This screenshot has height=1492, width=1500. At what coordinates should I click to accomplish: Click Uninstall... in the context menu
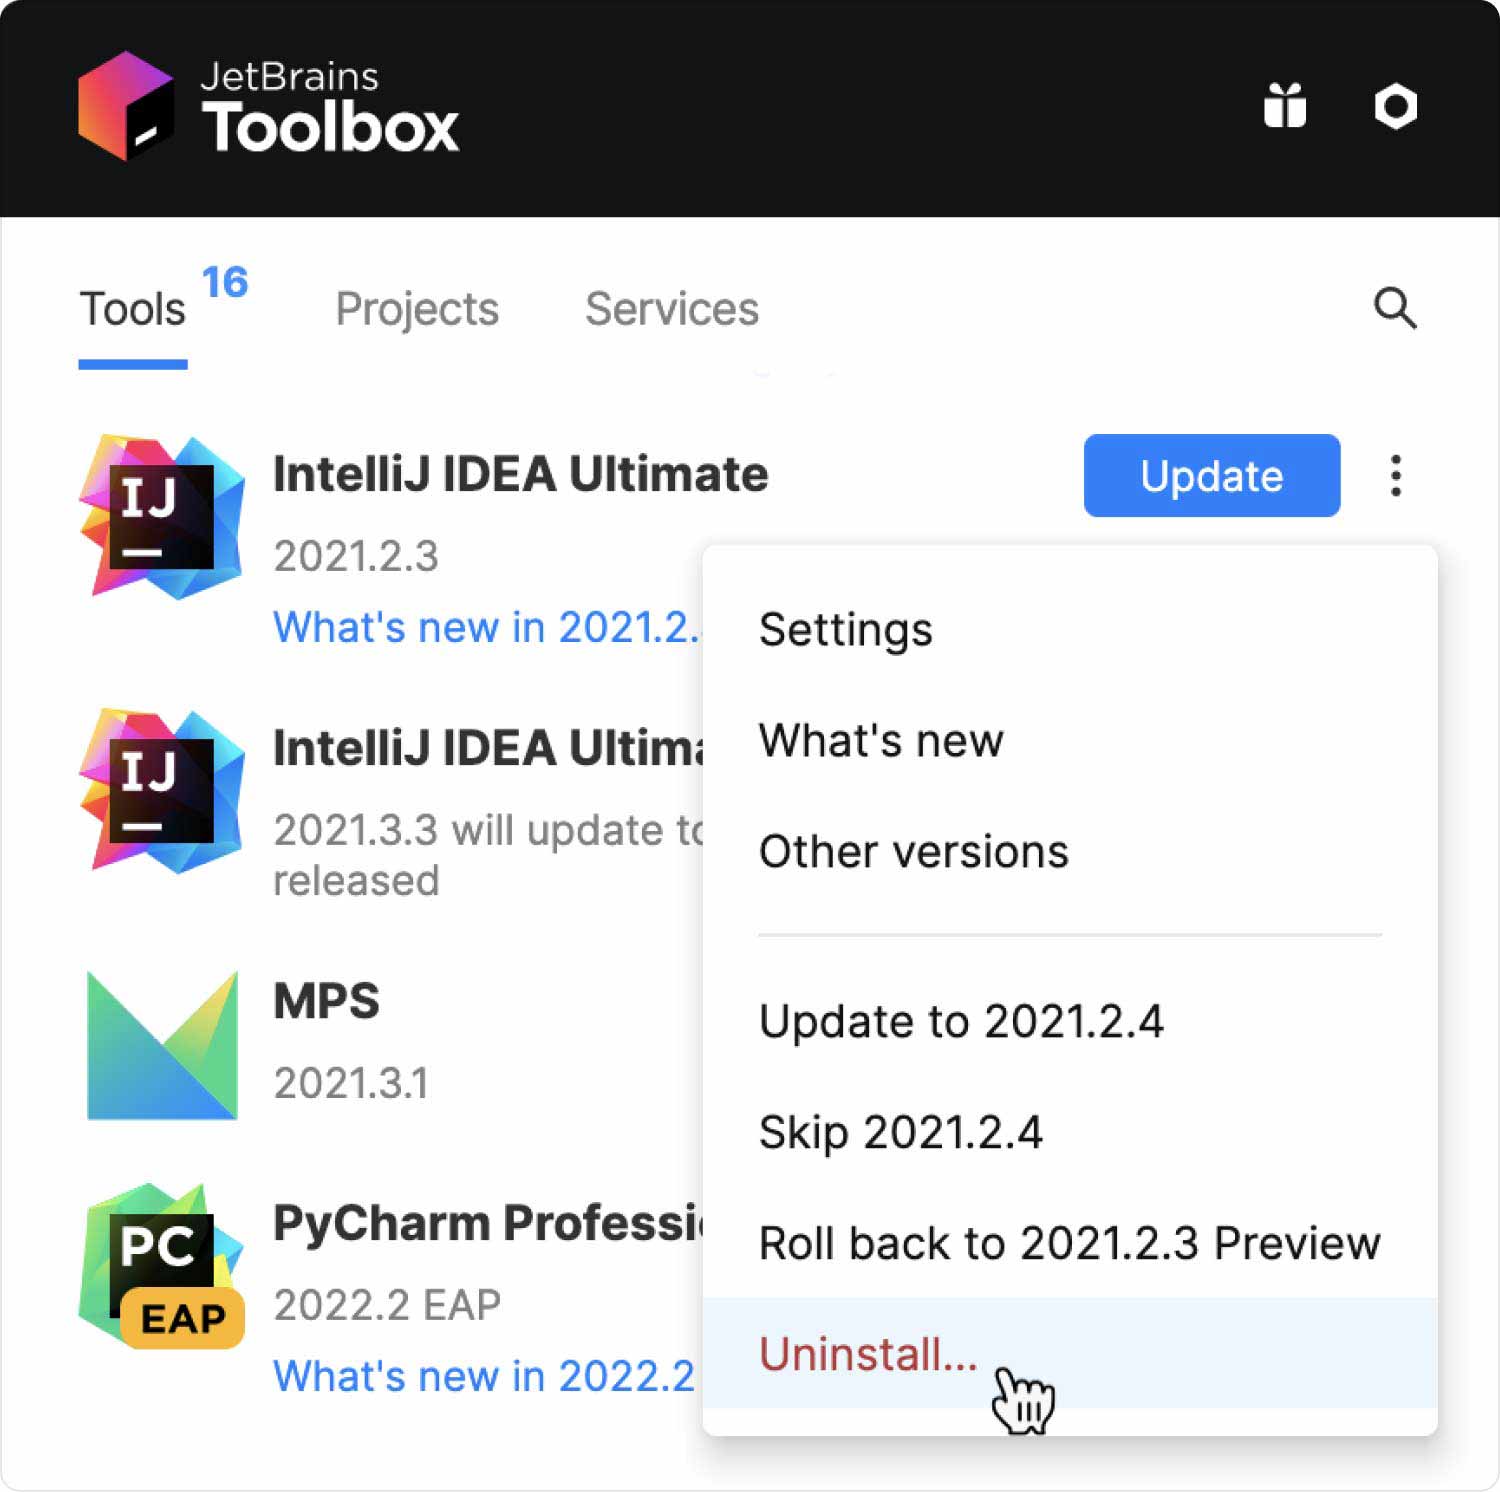point(868,1354)
